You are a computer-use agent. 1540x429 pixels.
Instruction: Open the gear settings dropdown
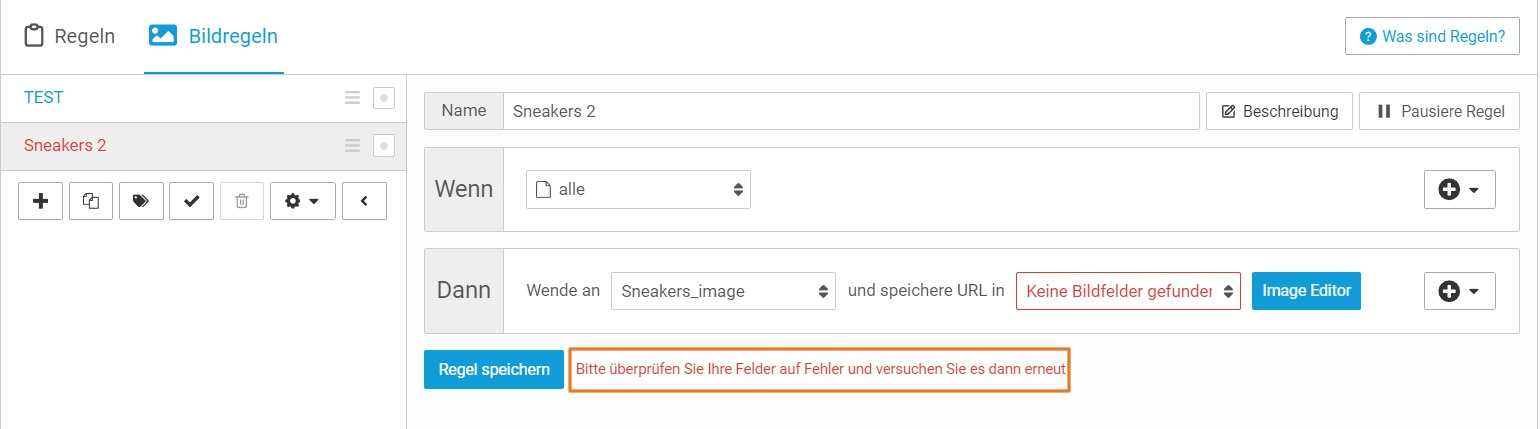303,201
